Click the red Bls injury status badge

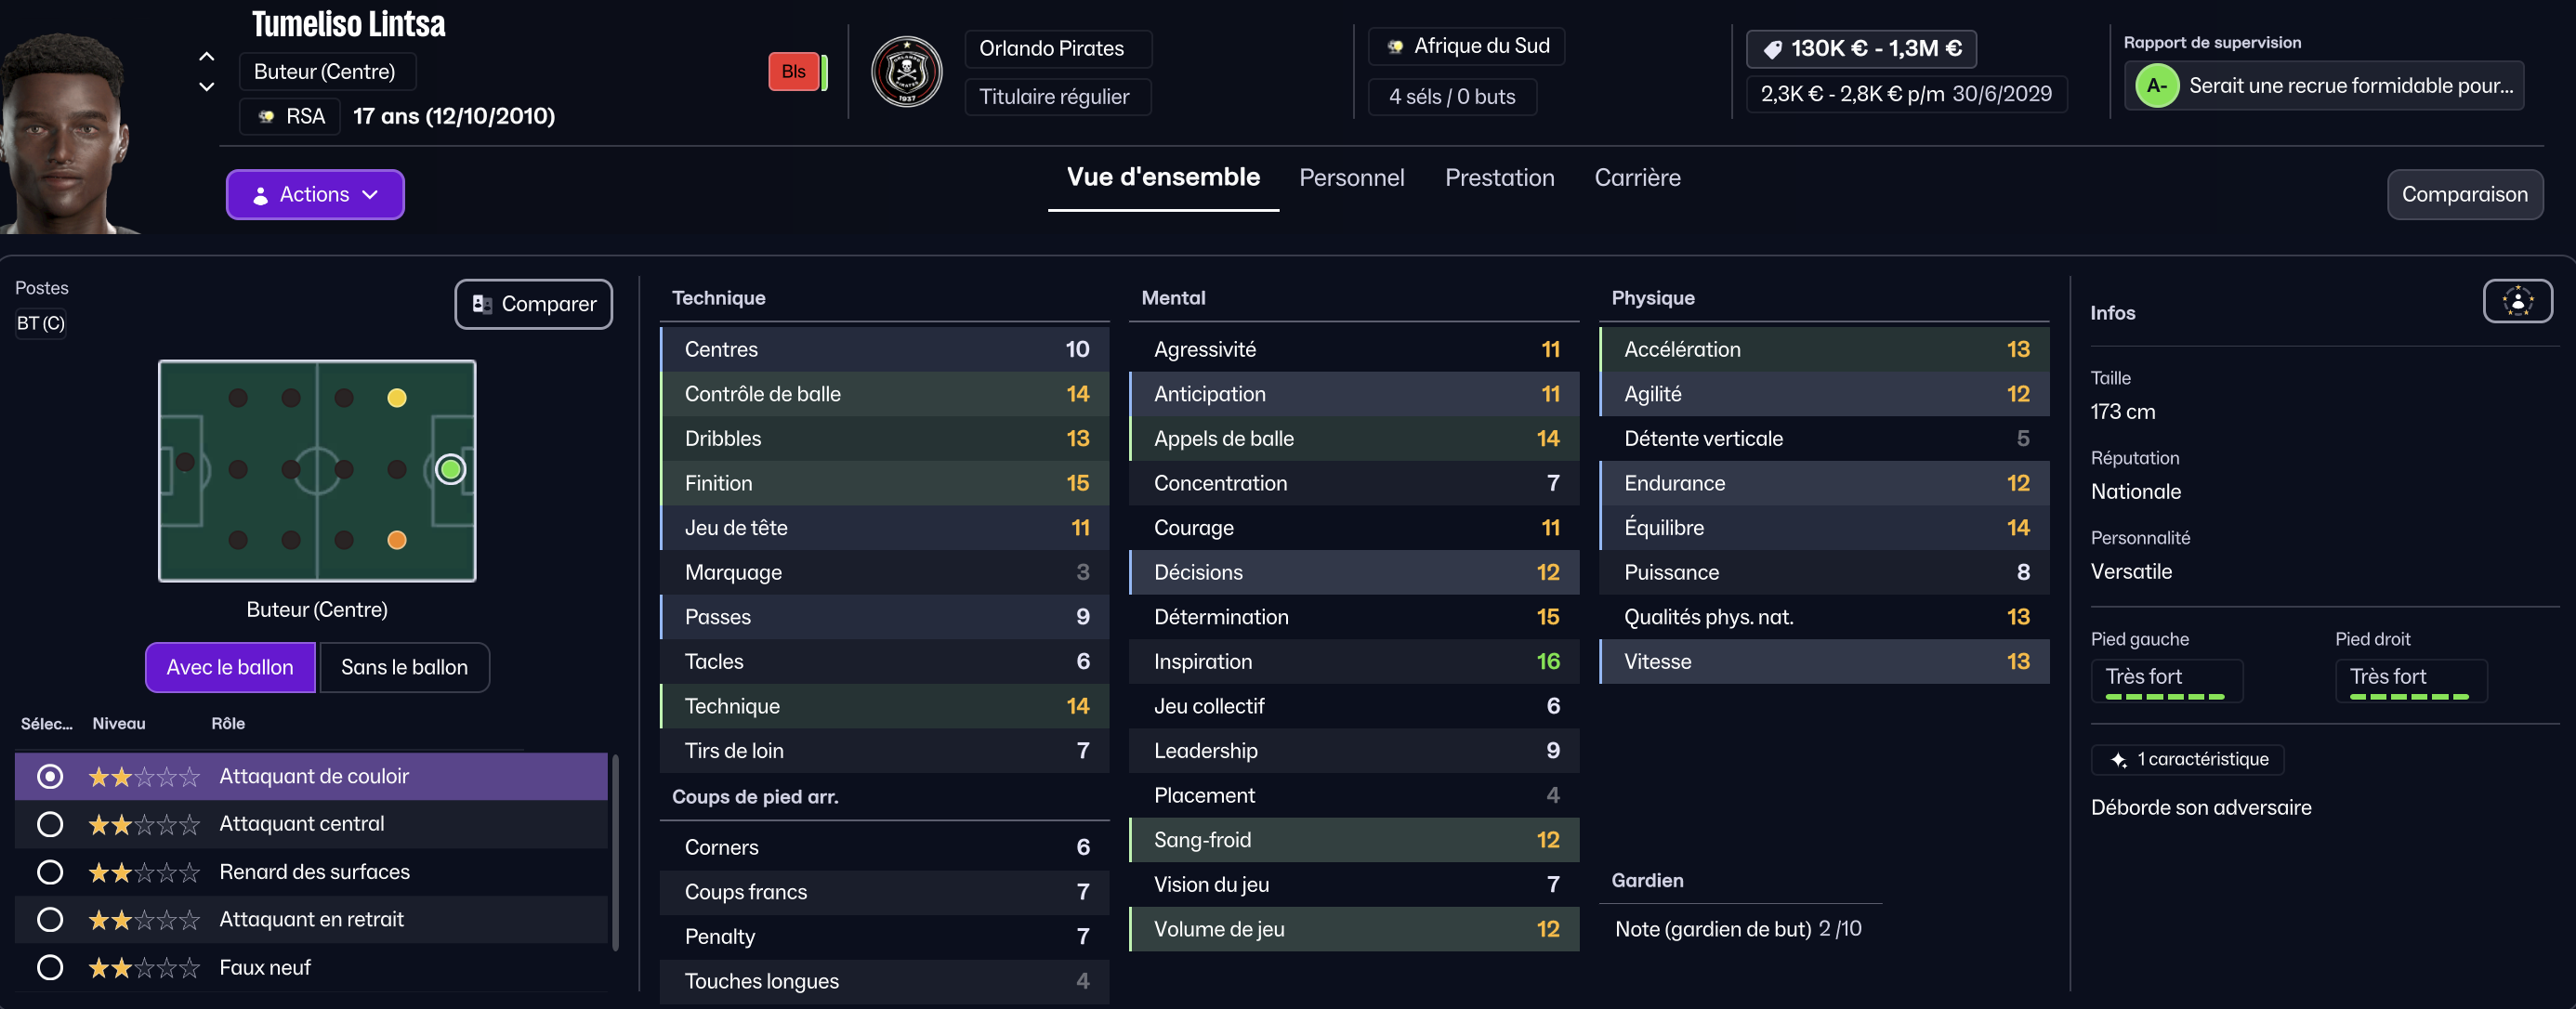click(794, 72)
